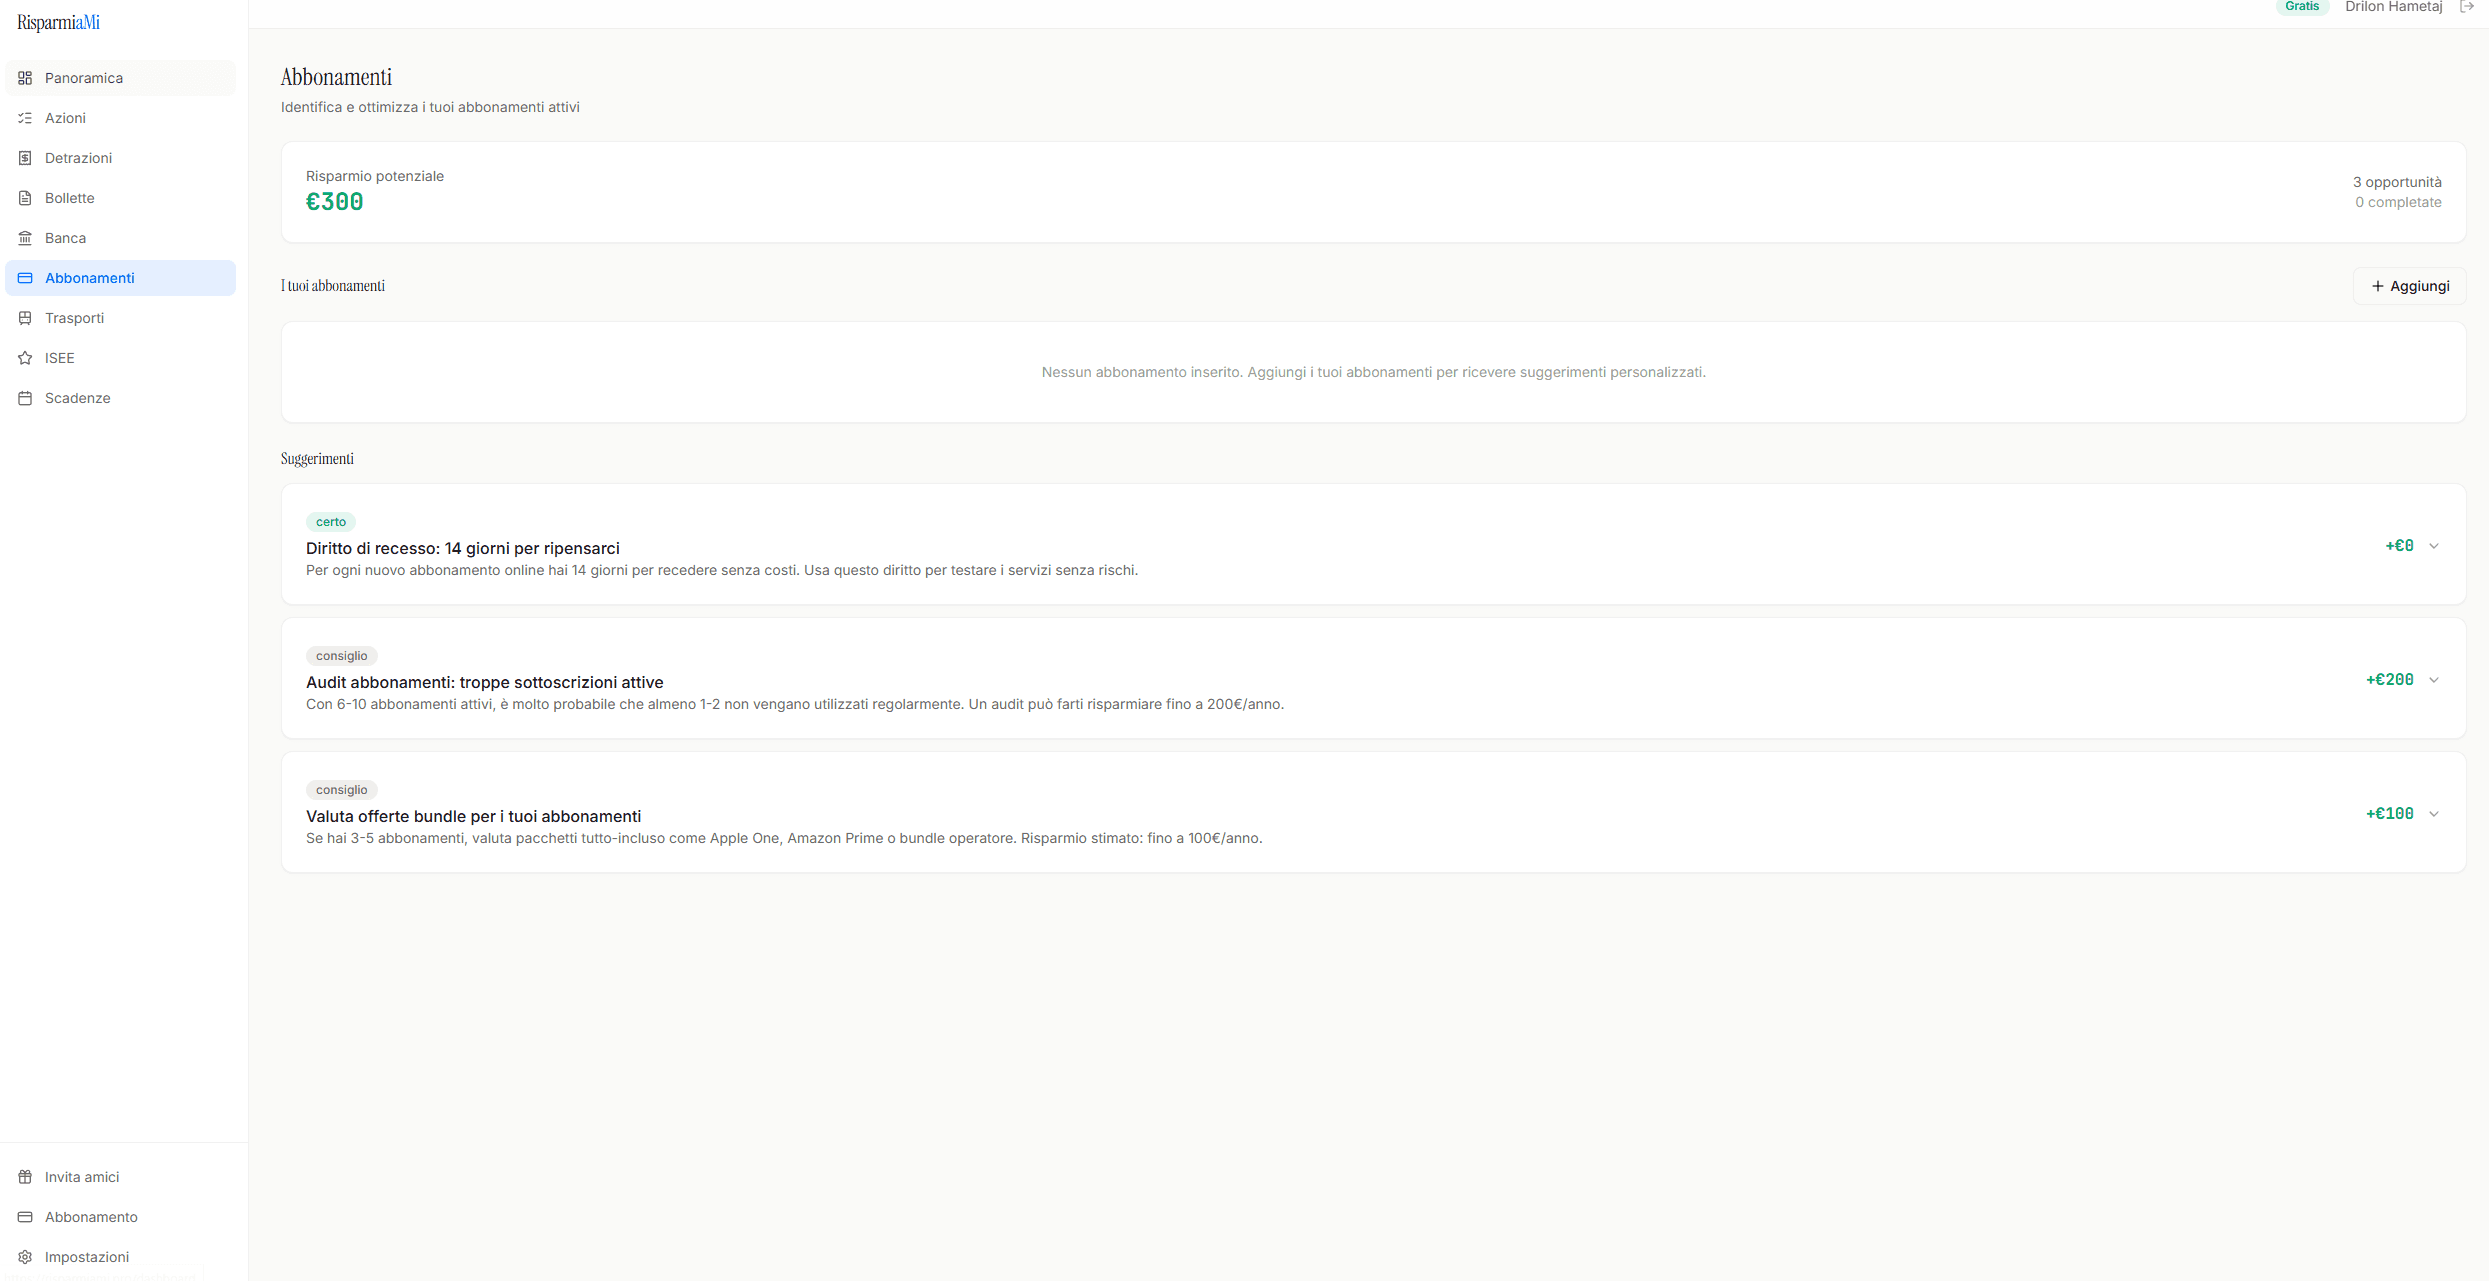Click the Aggiungi button
The height and width of the screenshot is (1281, 2489).
tap(2409, 286)
